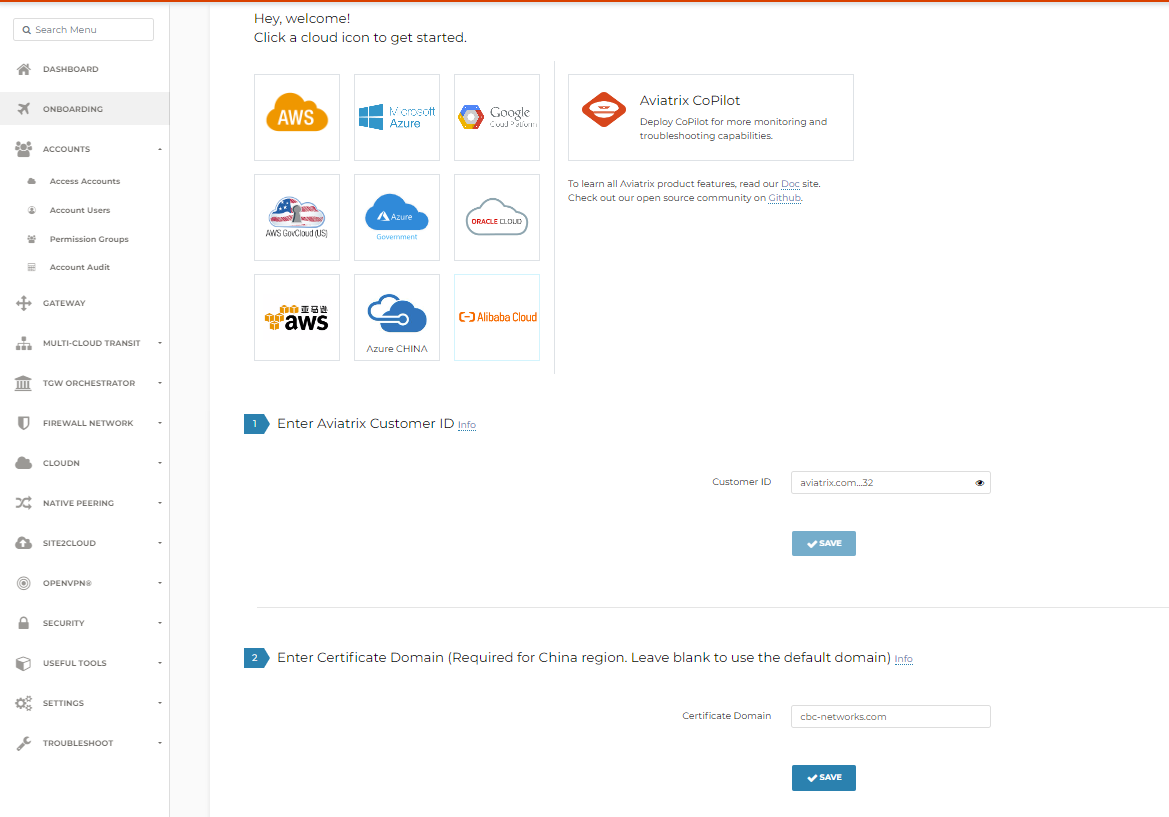This screenshot has height=817, width=1169.
Task: Select the Oracle Cloud tile
Action: pos(497,217)
